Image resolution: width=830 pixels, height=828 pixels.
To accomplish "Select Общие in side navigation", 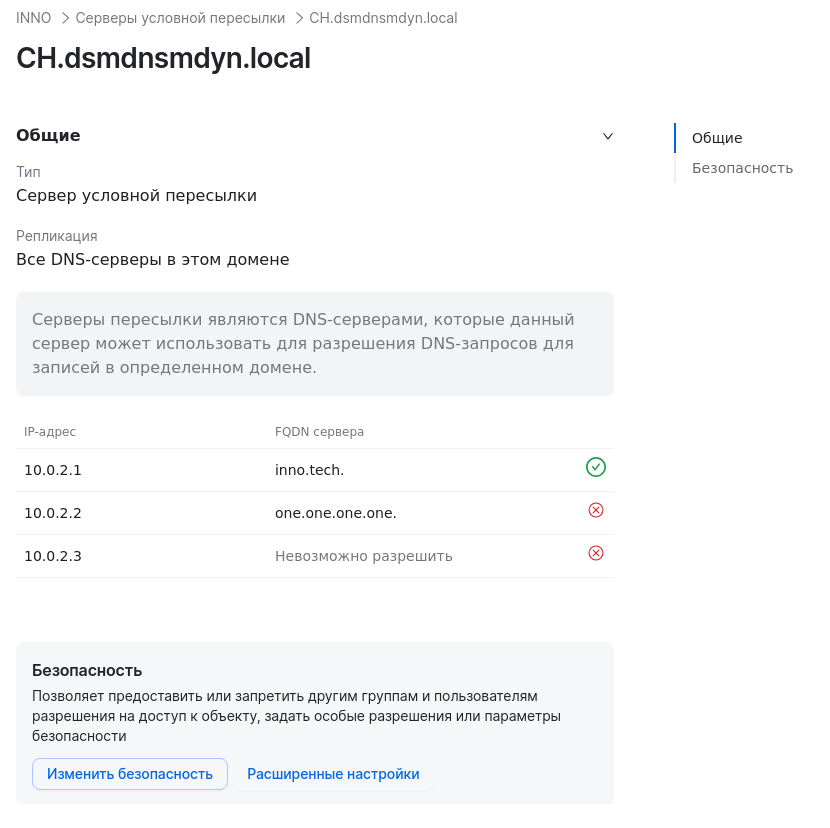I will [717, 138].
